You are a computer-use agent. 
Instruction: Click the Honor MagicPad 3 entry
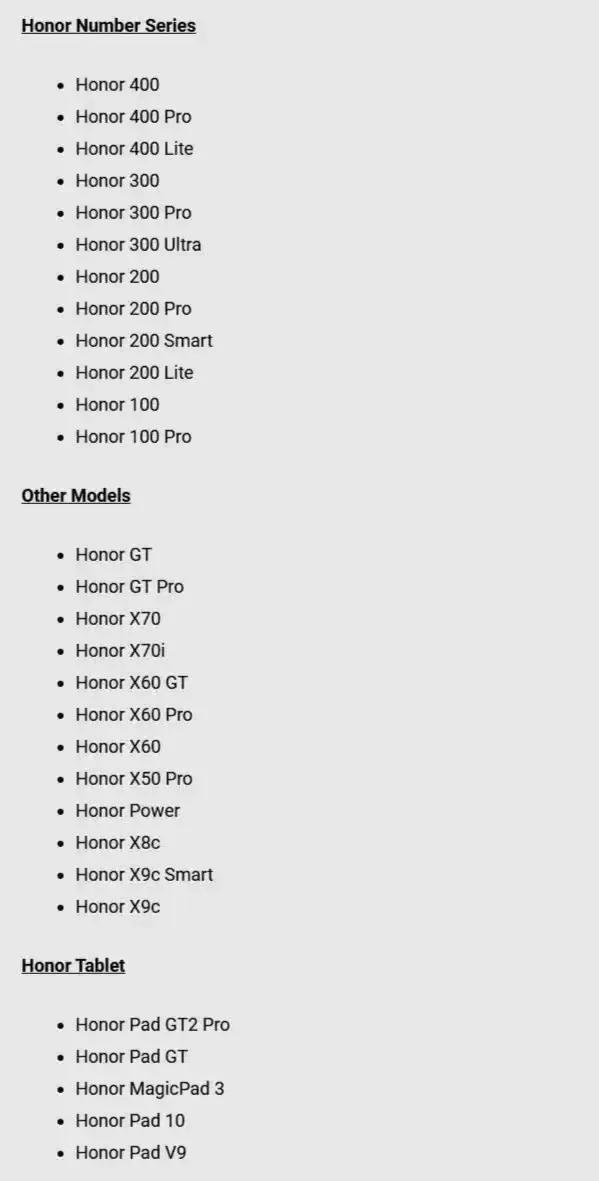(x=149, y=1089)
